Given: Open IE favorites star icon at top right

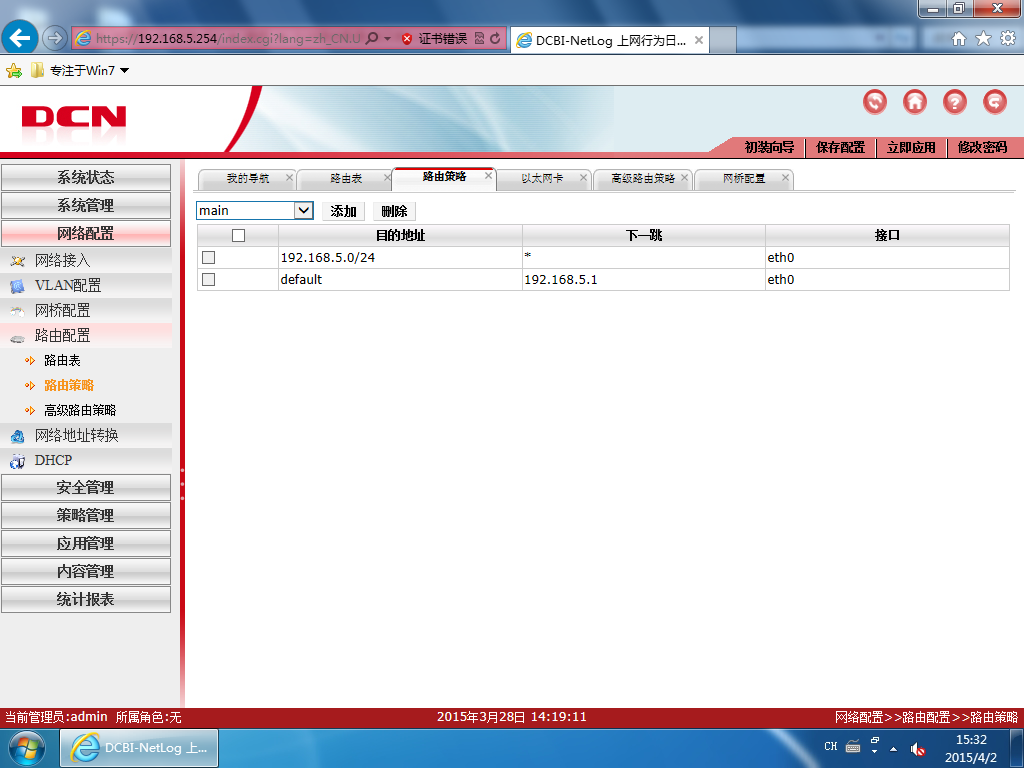Looking at the screenshot, I should coord(984,39).
